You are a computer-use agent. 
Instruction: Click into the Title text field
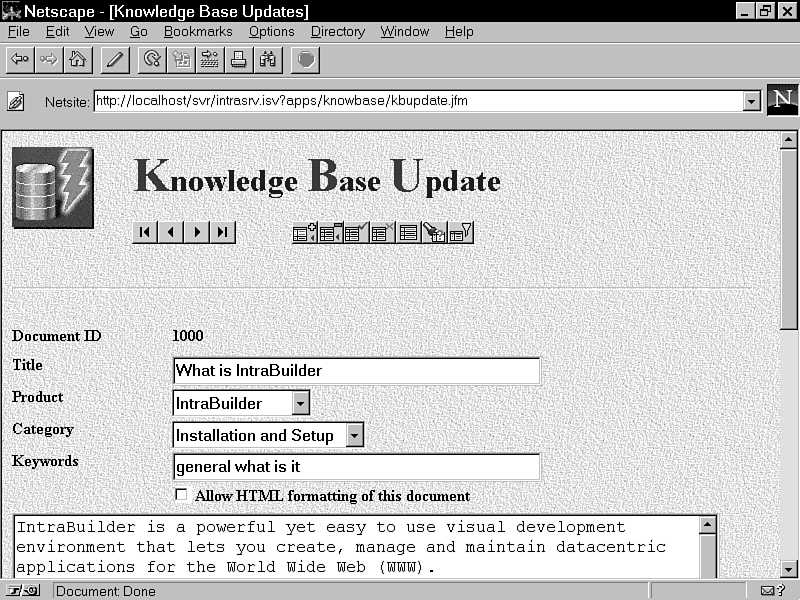356,370
